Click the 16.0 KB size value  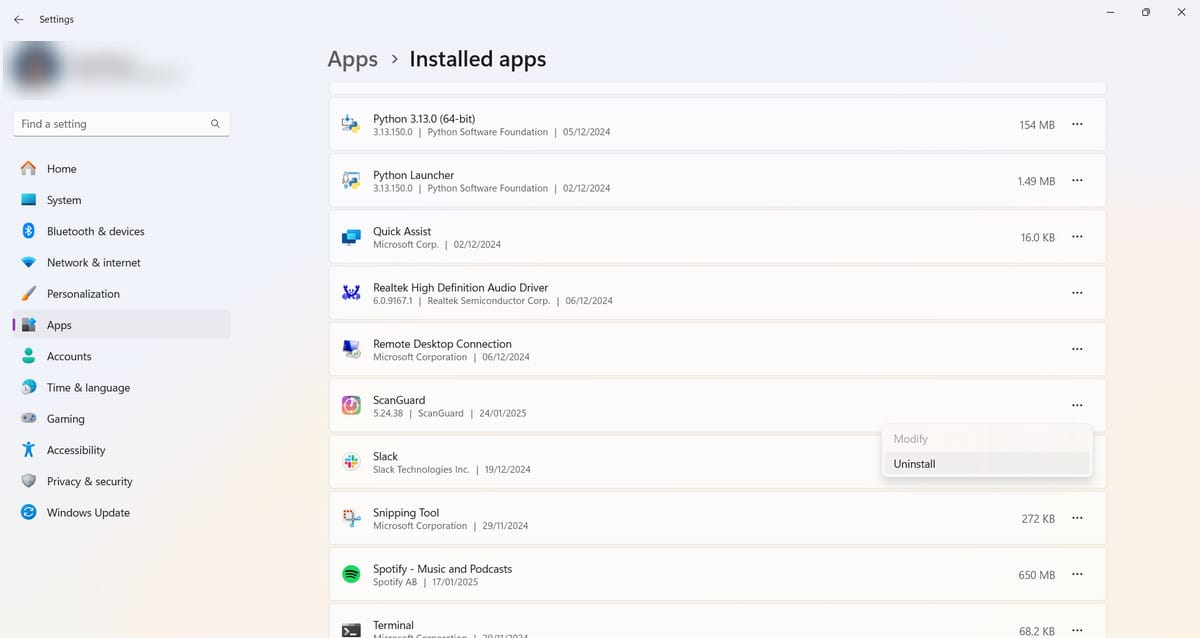pyautogui.click(x=1038, y=237)
